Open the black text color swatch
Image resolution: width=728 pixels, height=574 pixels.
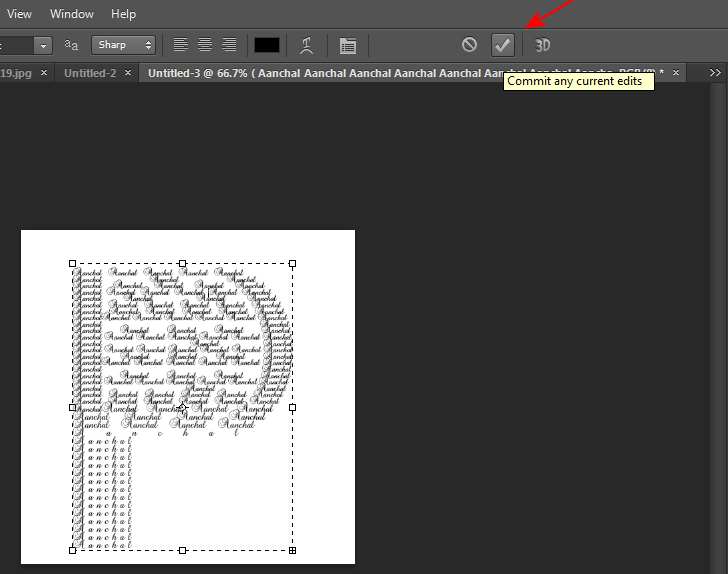point(267,45)
